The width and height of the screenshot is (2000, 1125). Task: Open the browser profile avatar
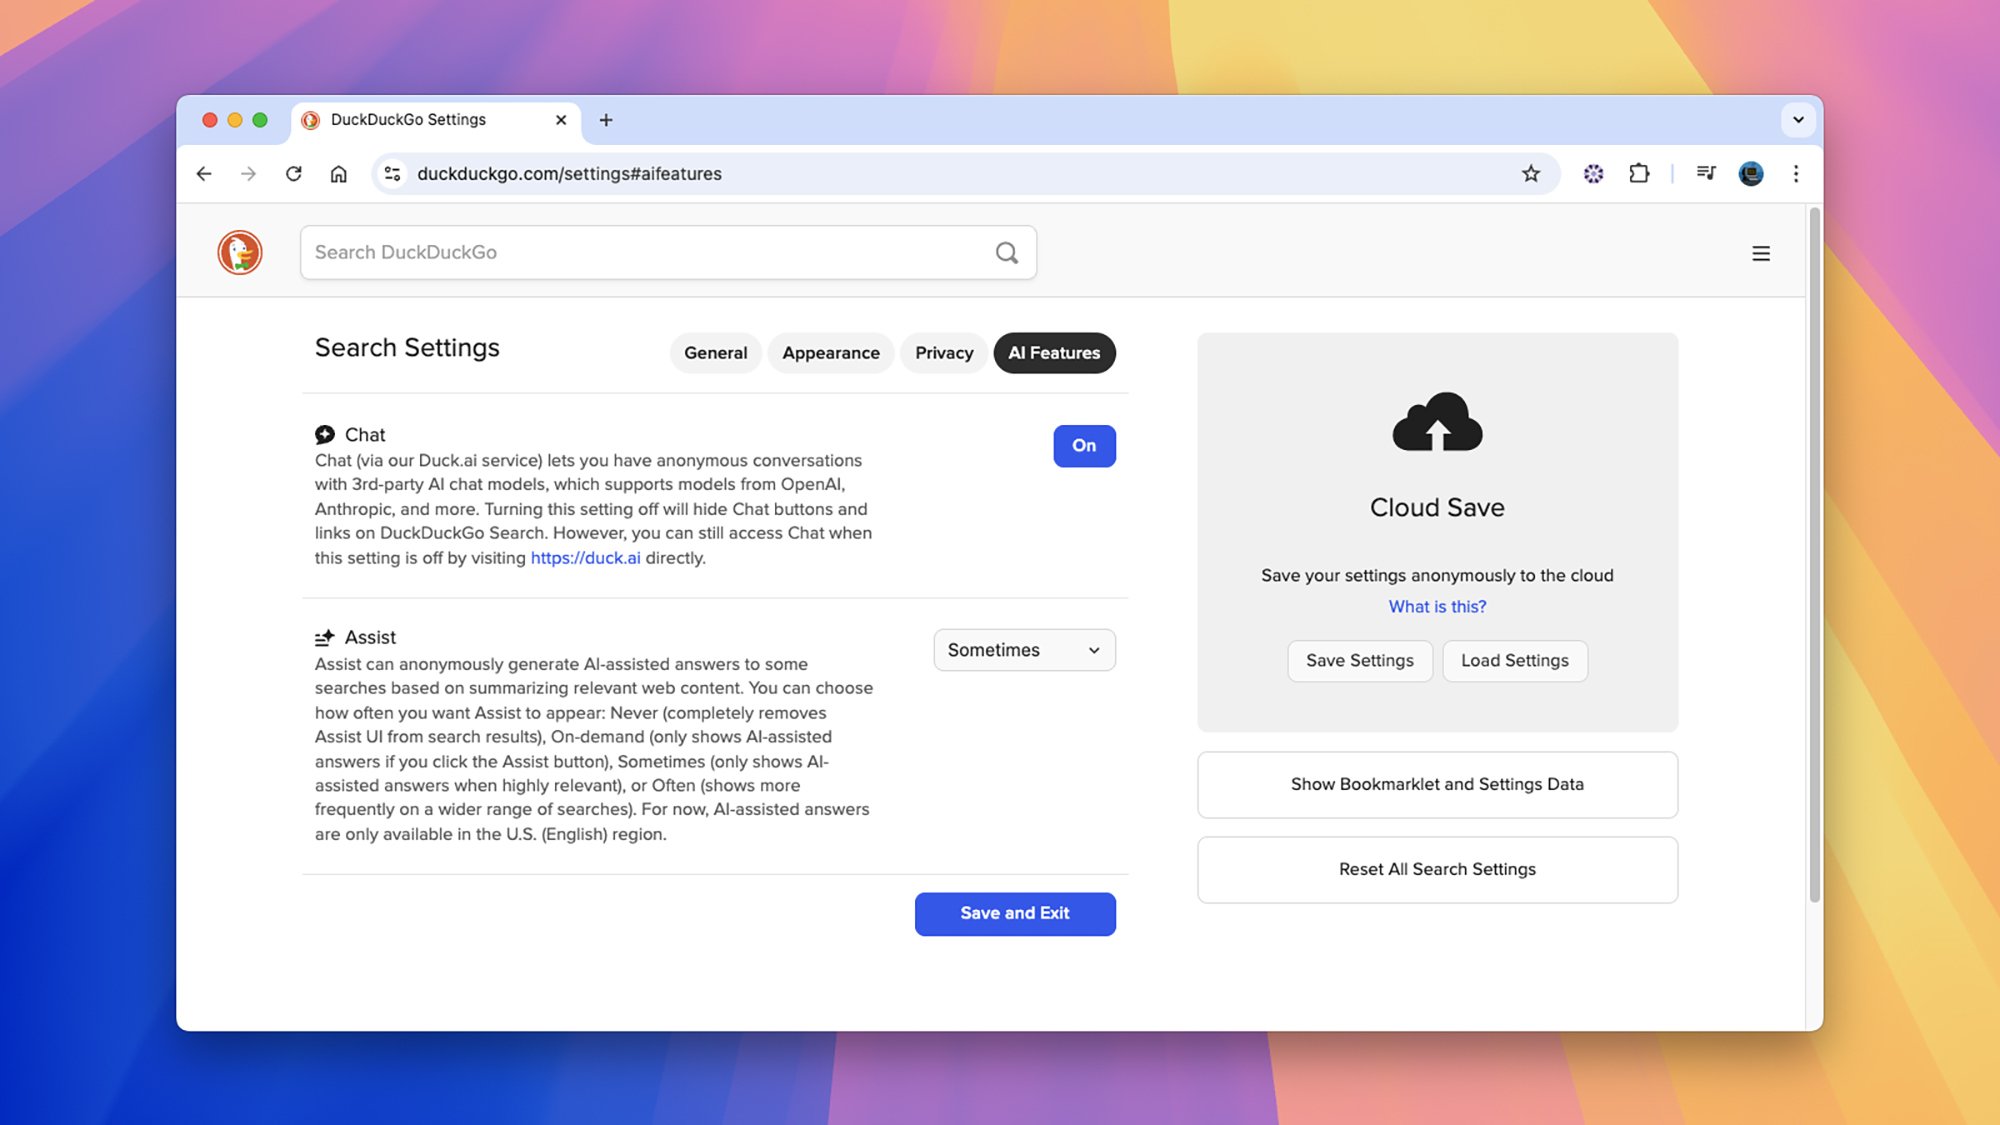1751,173
